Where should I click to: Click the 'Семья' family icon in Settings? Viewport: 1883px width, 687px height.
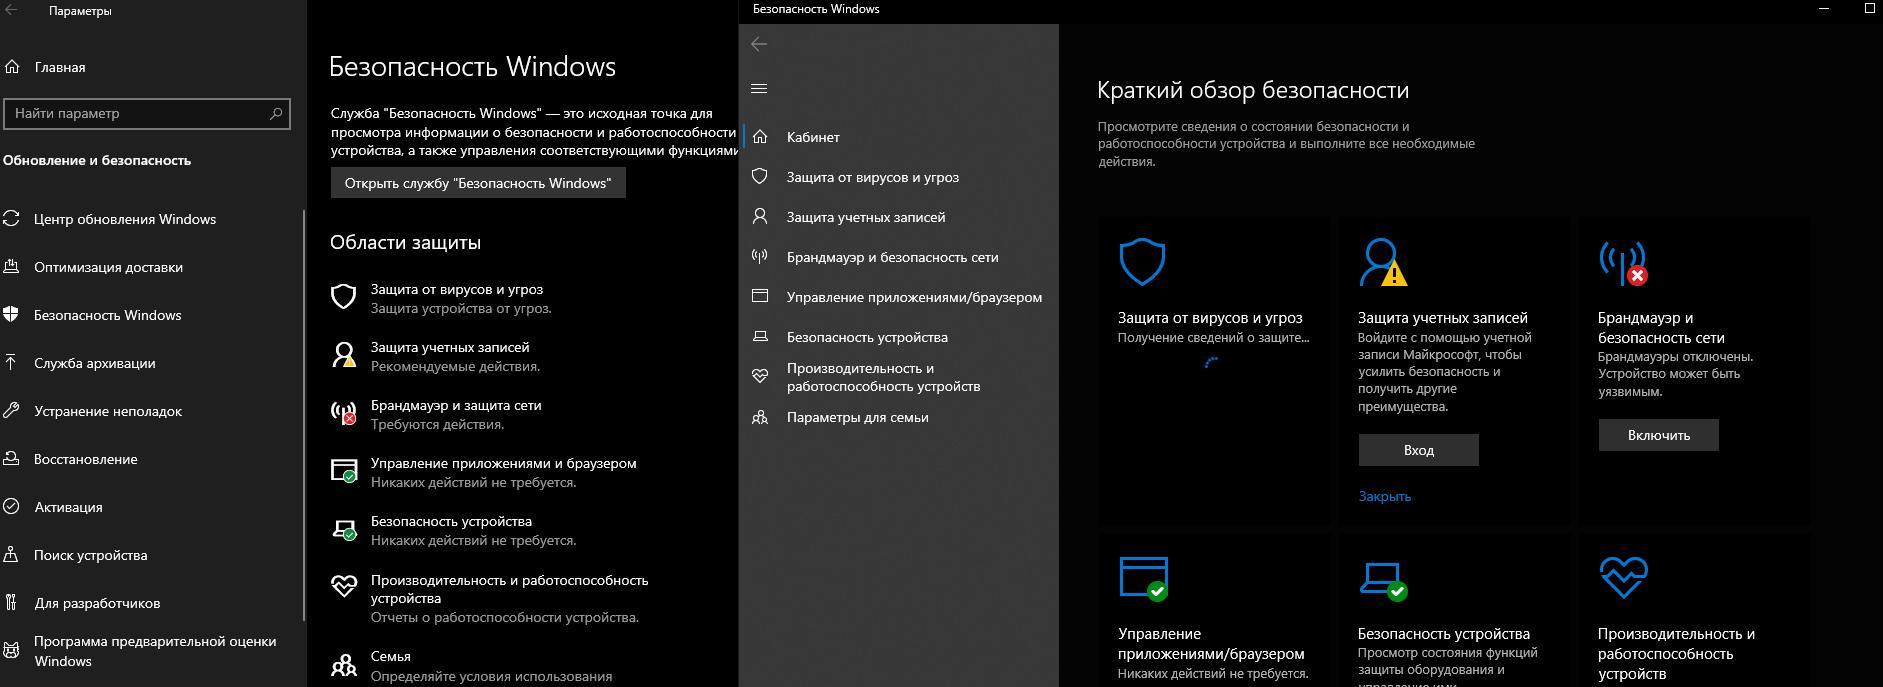click(344, 665)
